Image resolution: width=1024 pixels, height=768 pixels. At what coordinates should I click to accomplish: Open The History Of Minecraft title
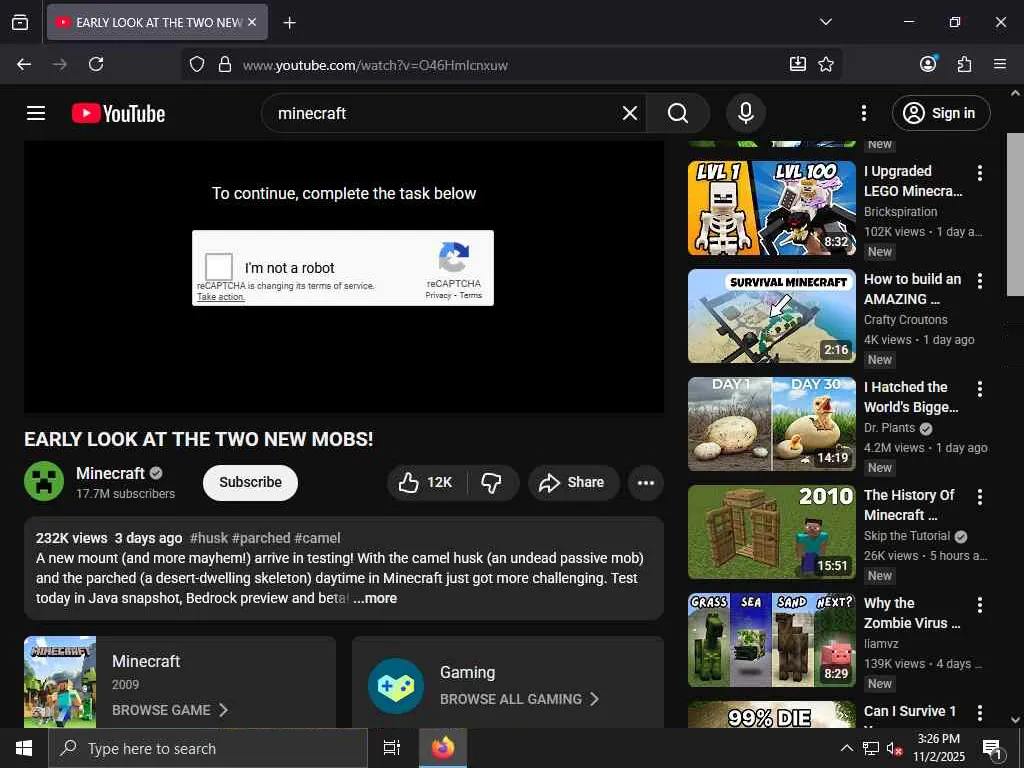[x=909, y=505]
